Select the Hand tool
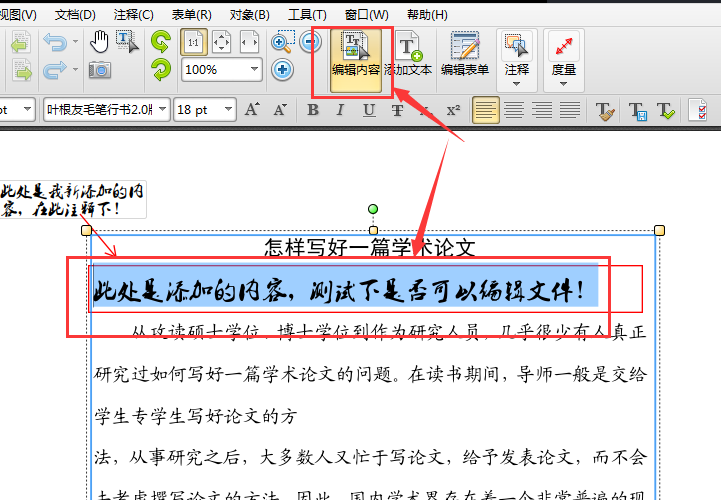Image resolution: width=721 pixels, height=500 pixels. click(99, 42)
